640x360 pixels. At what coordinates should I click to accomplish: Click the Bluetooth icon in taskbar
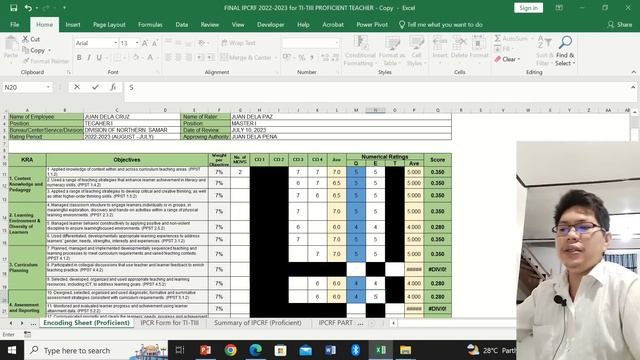click(356, 350)
